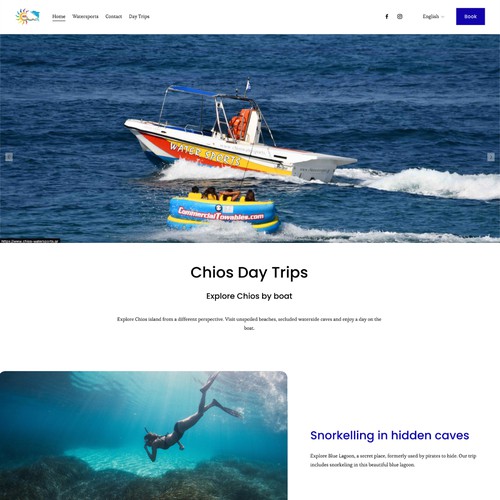Click the chevron beside English
Viewport: 500px width, 500px height.
click(x=443, y=17)
